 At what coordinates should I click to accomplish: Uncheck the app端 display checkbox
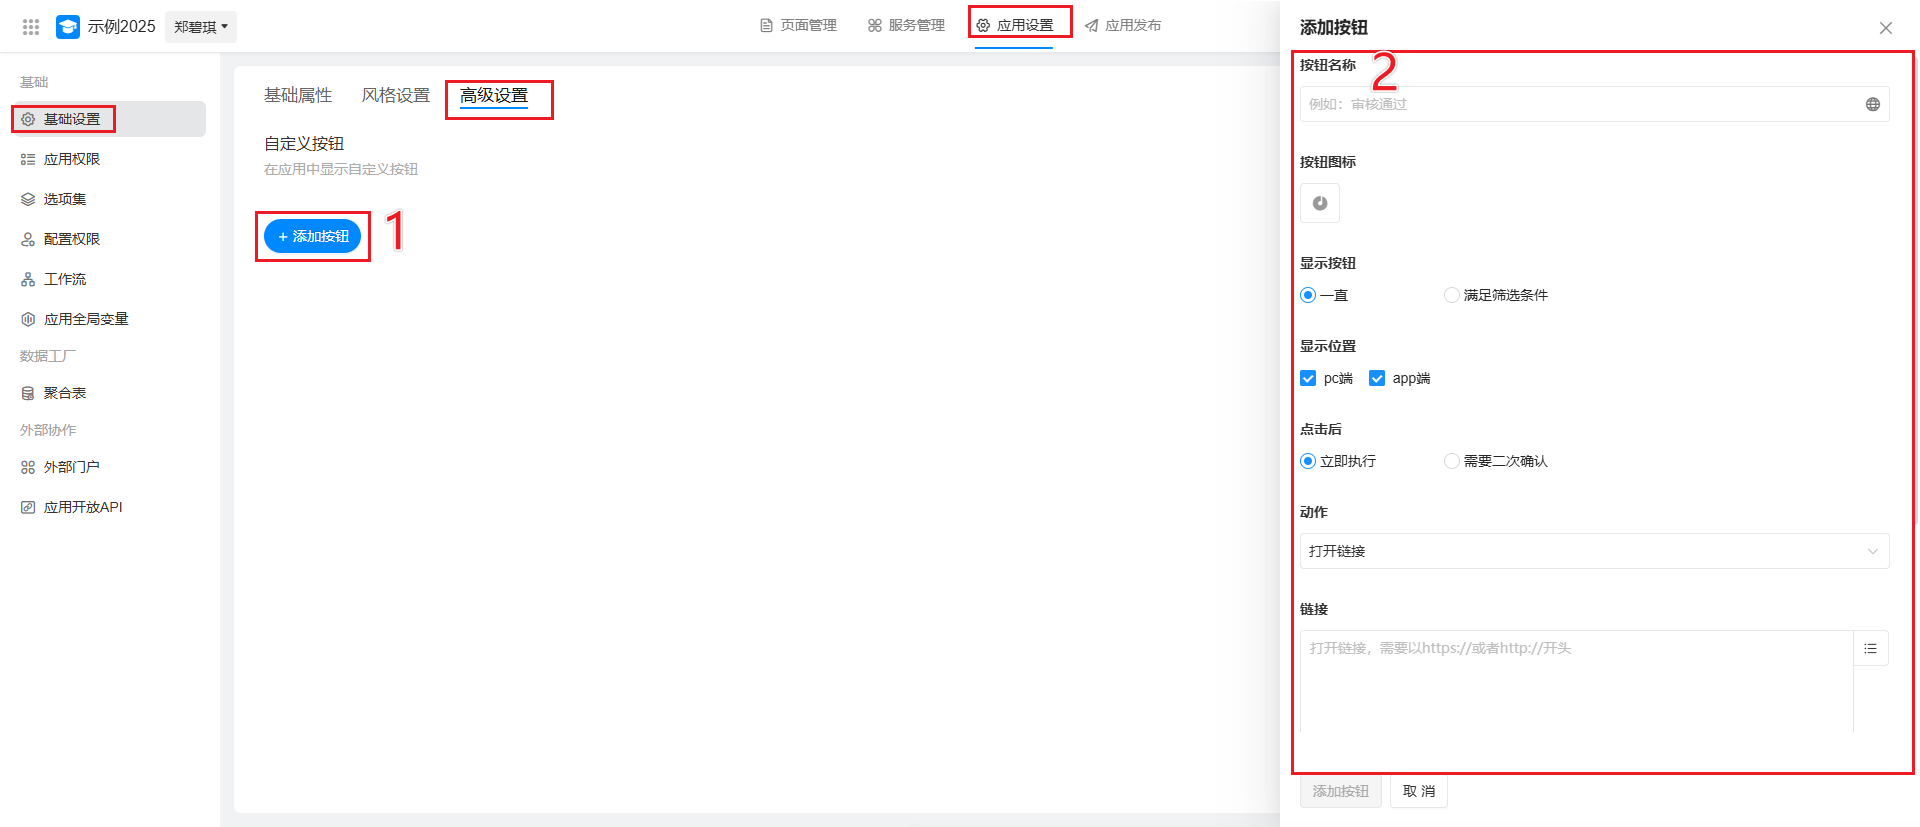[1377, 378]
